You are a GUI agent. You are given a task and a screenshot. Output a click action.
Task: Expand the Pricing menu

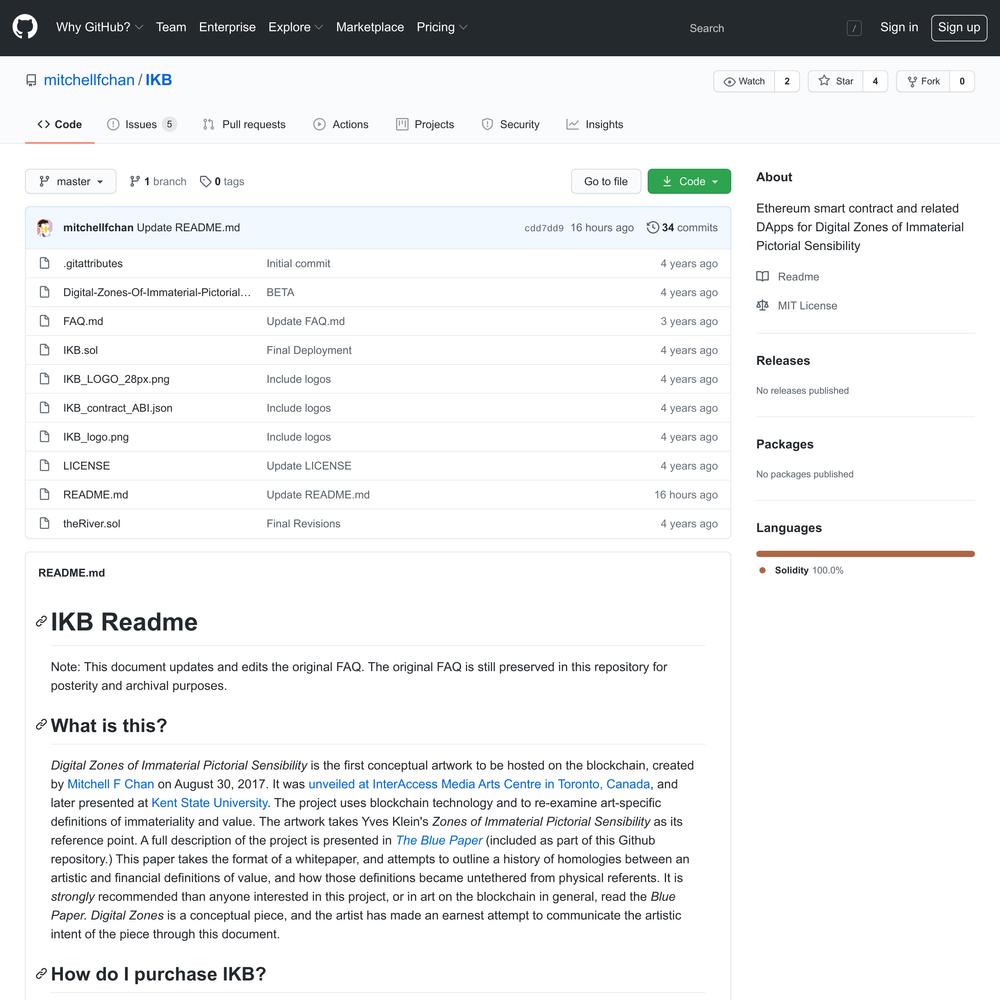pos(442,27)
